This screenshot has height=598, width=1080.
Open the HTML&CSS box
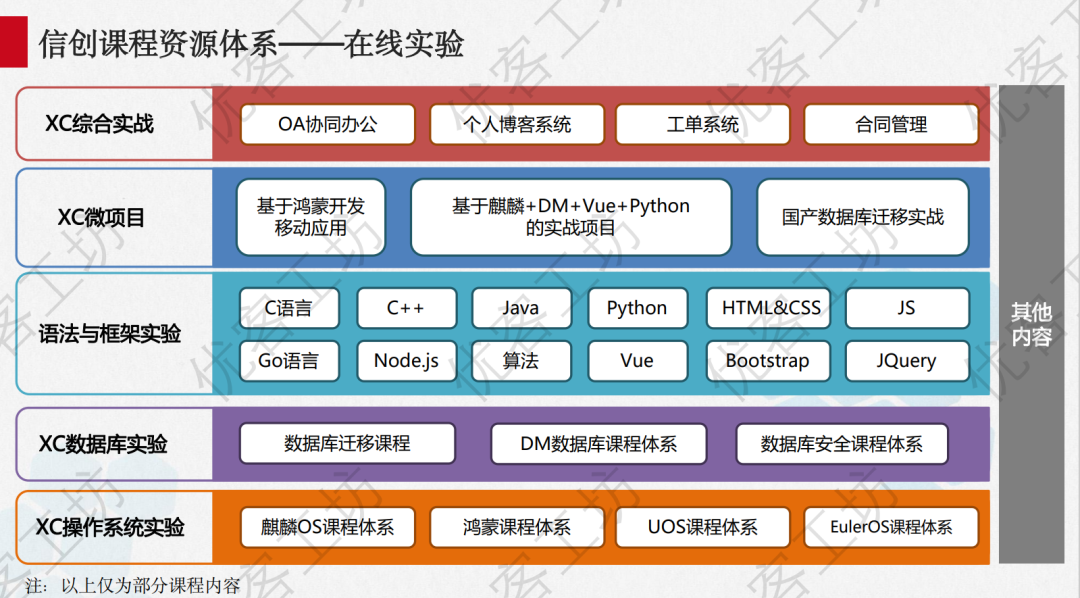click(769, 308)
